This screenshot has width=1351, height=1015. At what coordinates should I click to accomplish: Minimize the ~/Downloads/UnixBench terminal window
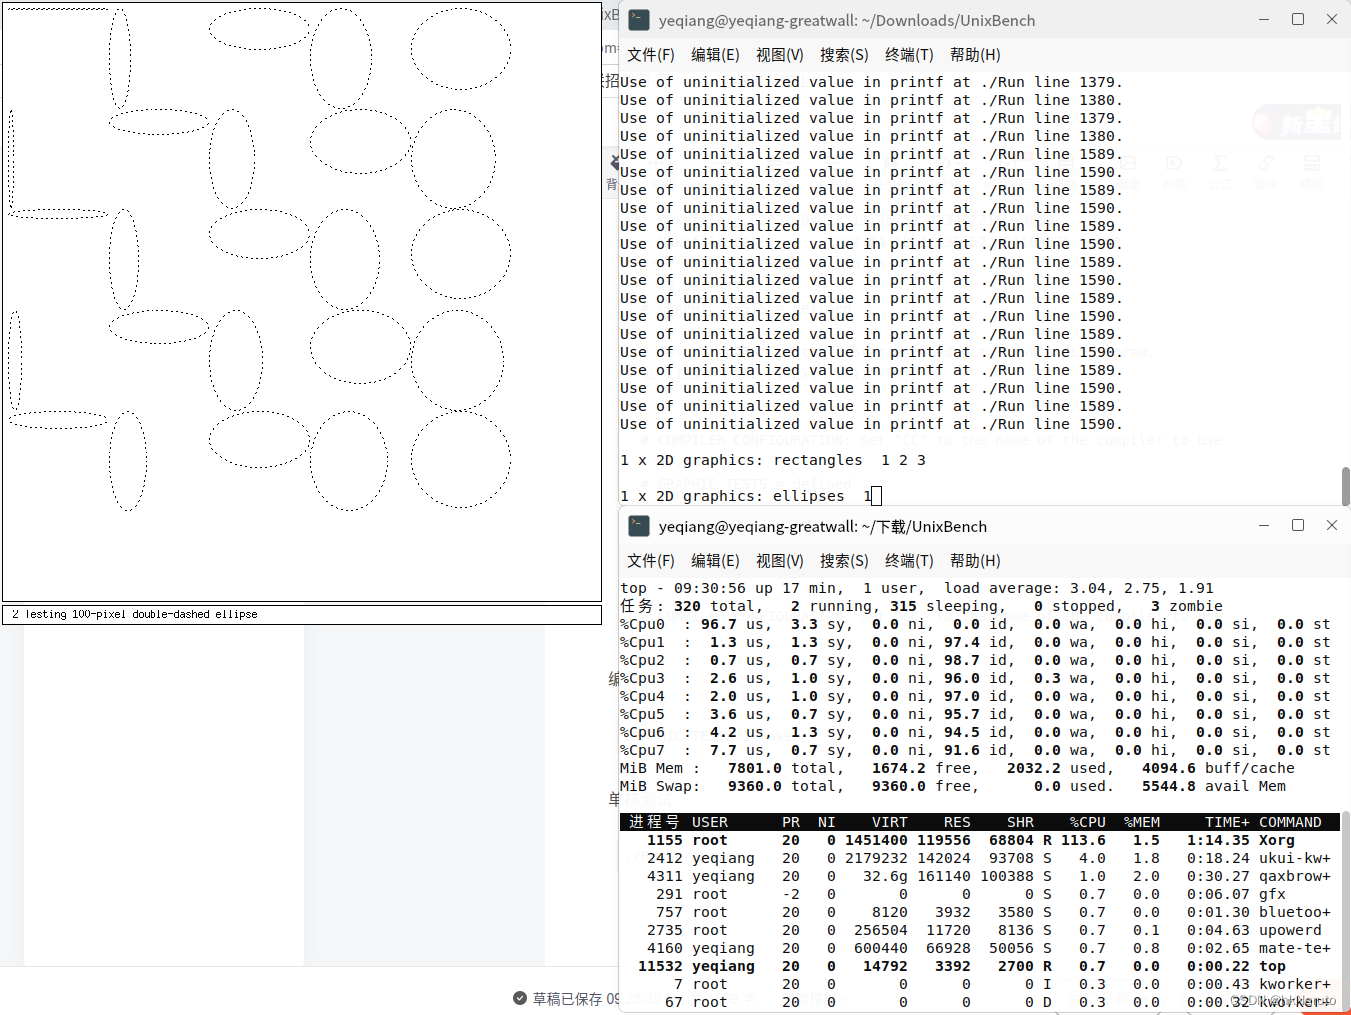tap(1264, 19)
